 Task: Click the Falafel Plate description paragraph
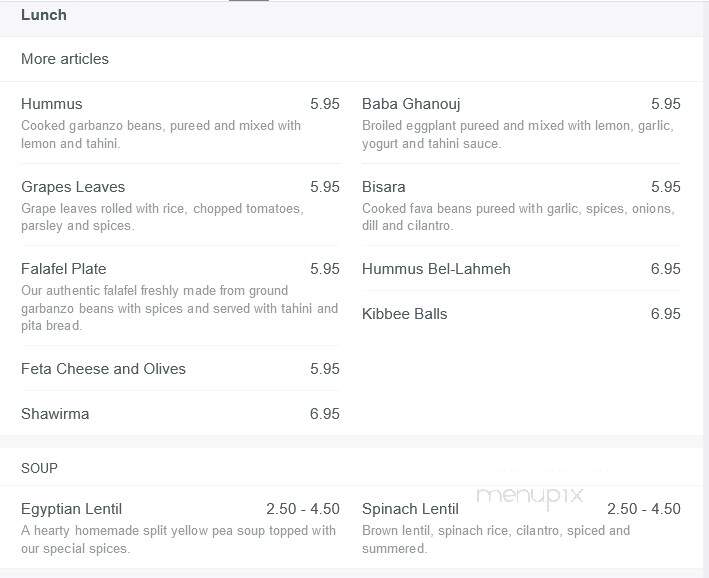(x=180, y=308)
